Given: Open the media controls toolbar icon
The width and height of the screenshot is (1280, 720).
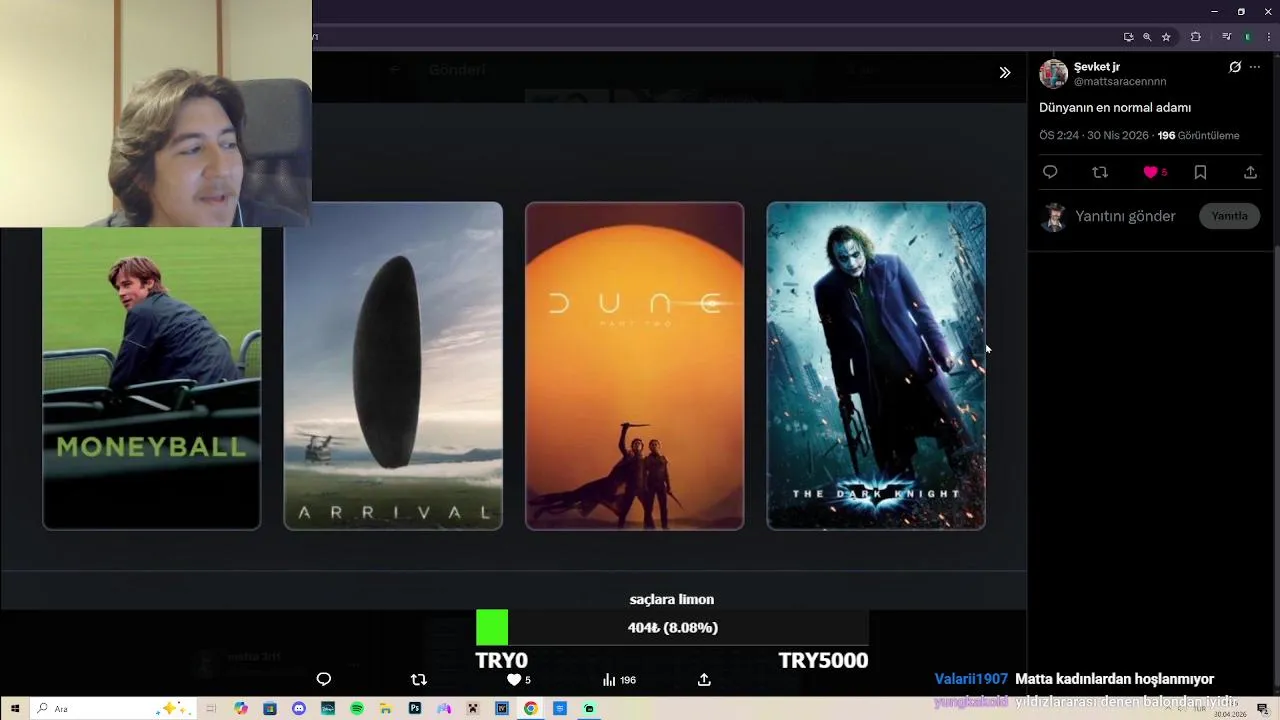Looking at the screenshot, I should (x=1227, y=37).
